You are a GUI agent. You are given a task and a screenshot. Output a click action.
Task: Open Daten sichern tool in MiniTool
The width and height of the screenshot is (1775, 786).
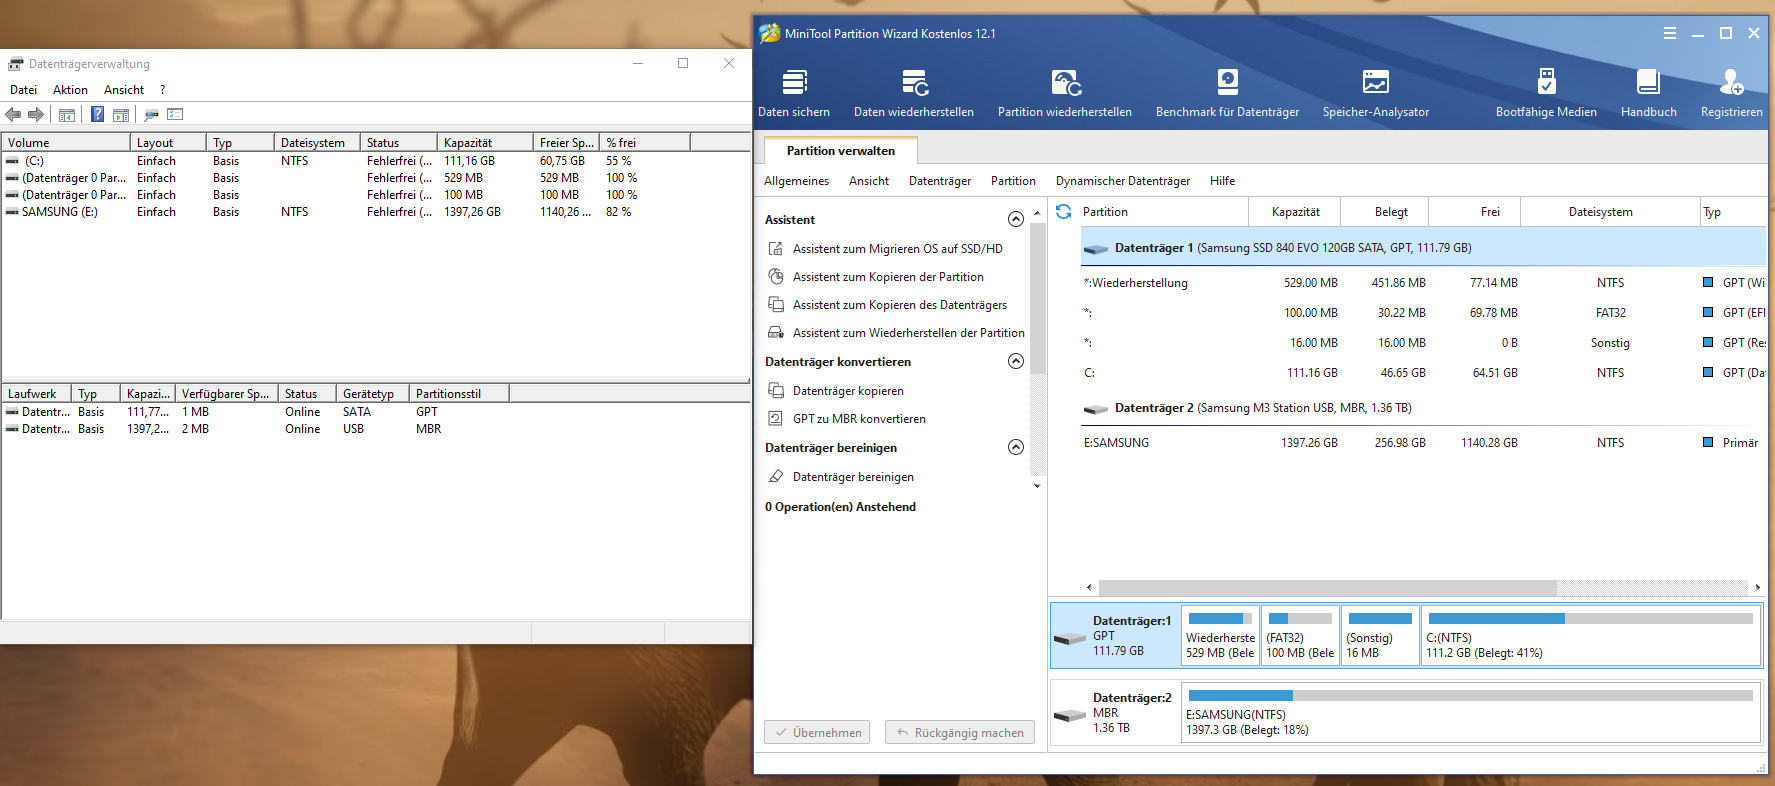click(x=794, y=94)
